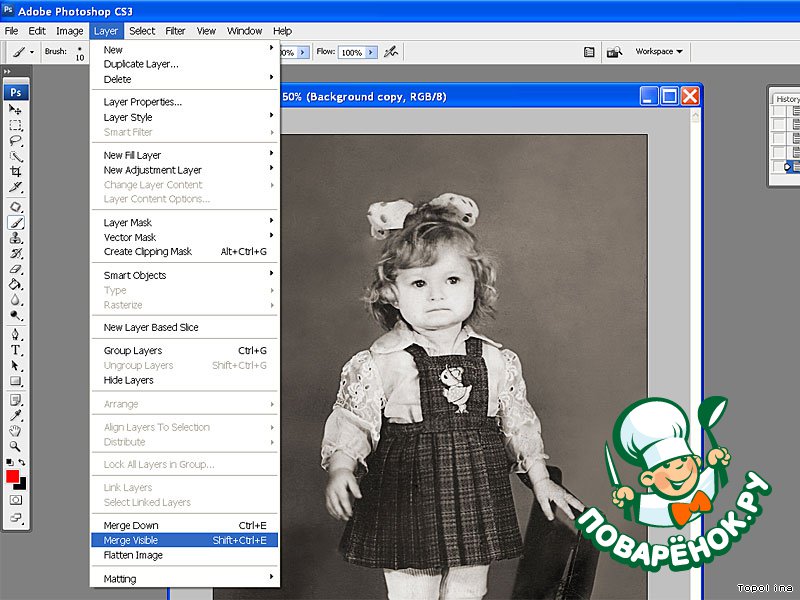Click Flatten Image menu entry
Screen dimensions: 800x600
coord(133,555)
